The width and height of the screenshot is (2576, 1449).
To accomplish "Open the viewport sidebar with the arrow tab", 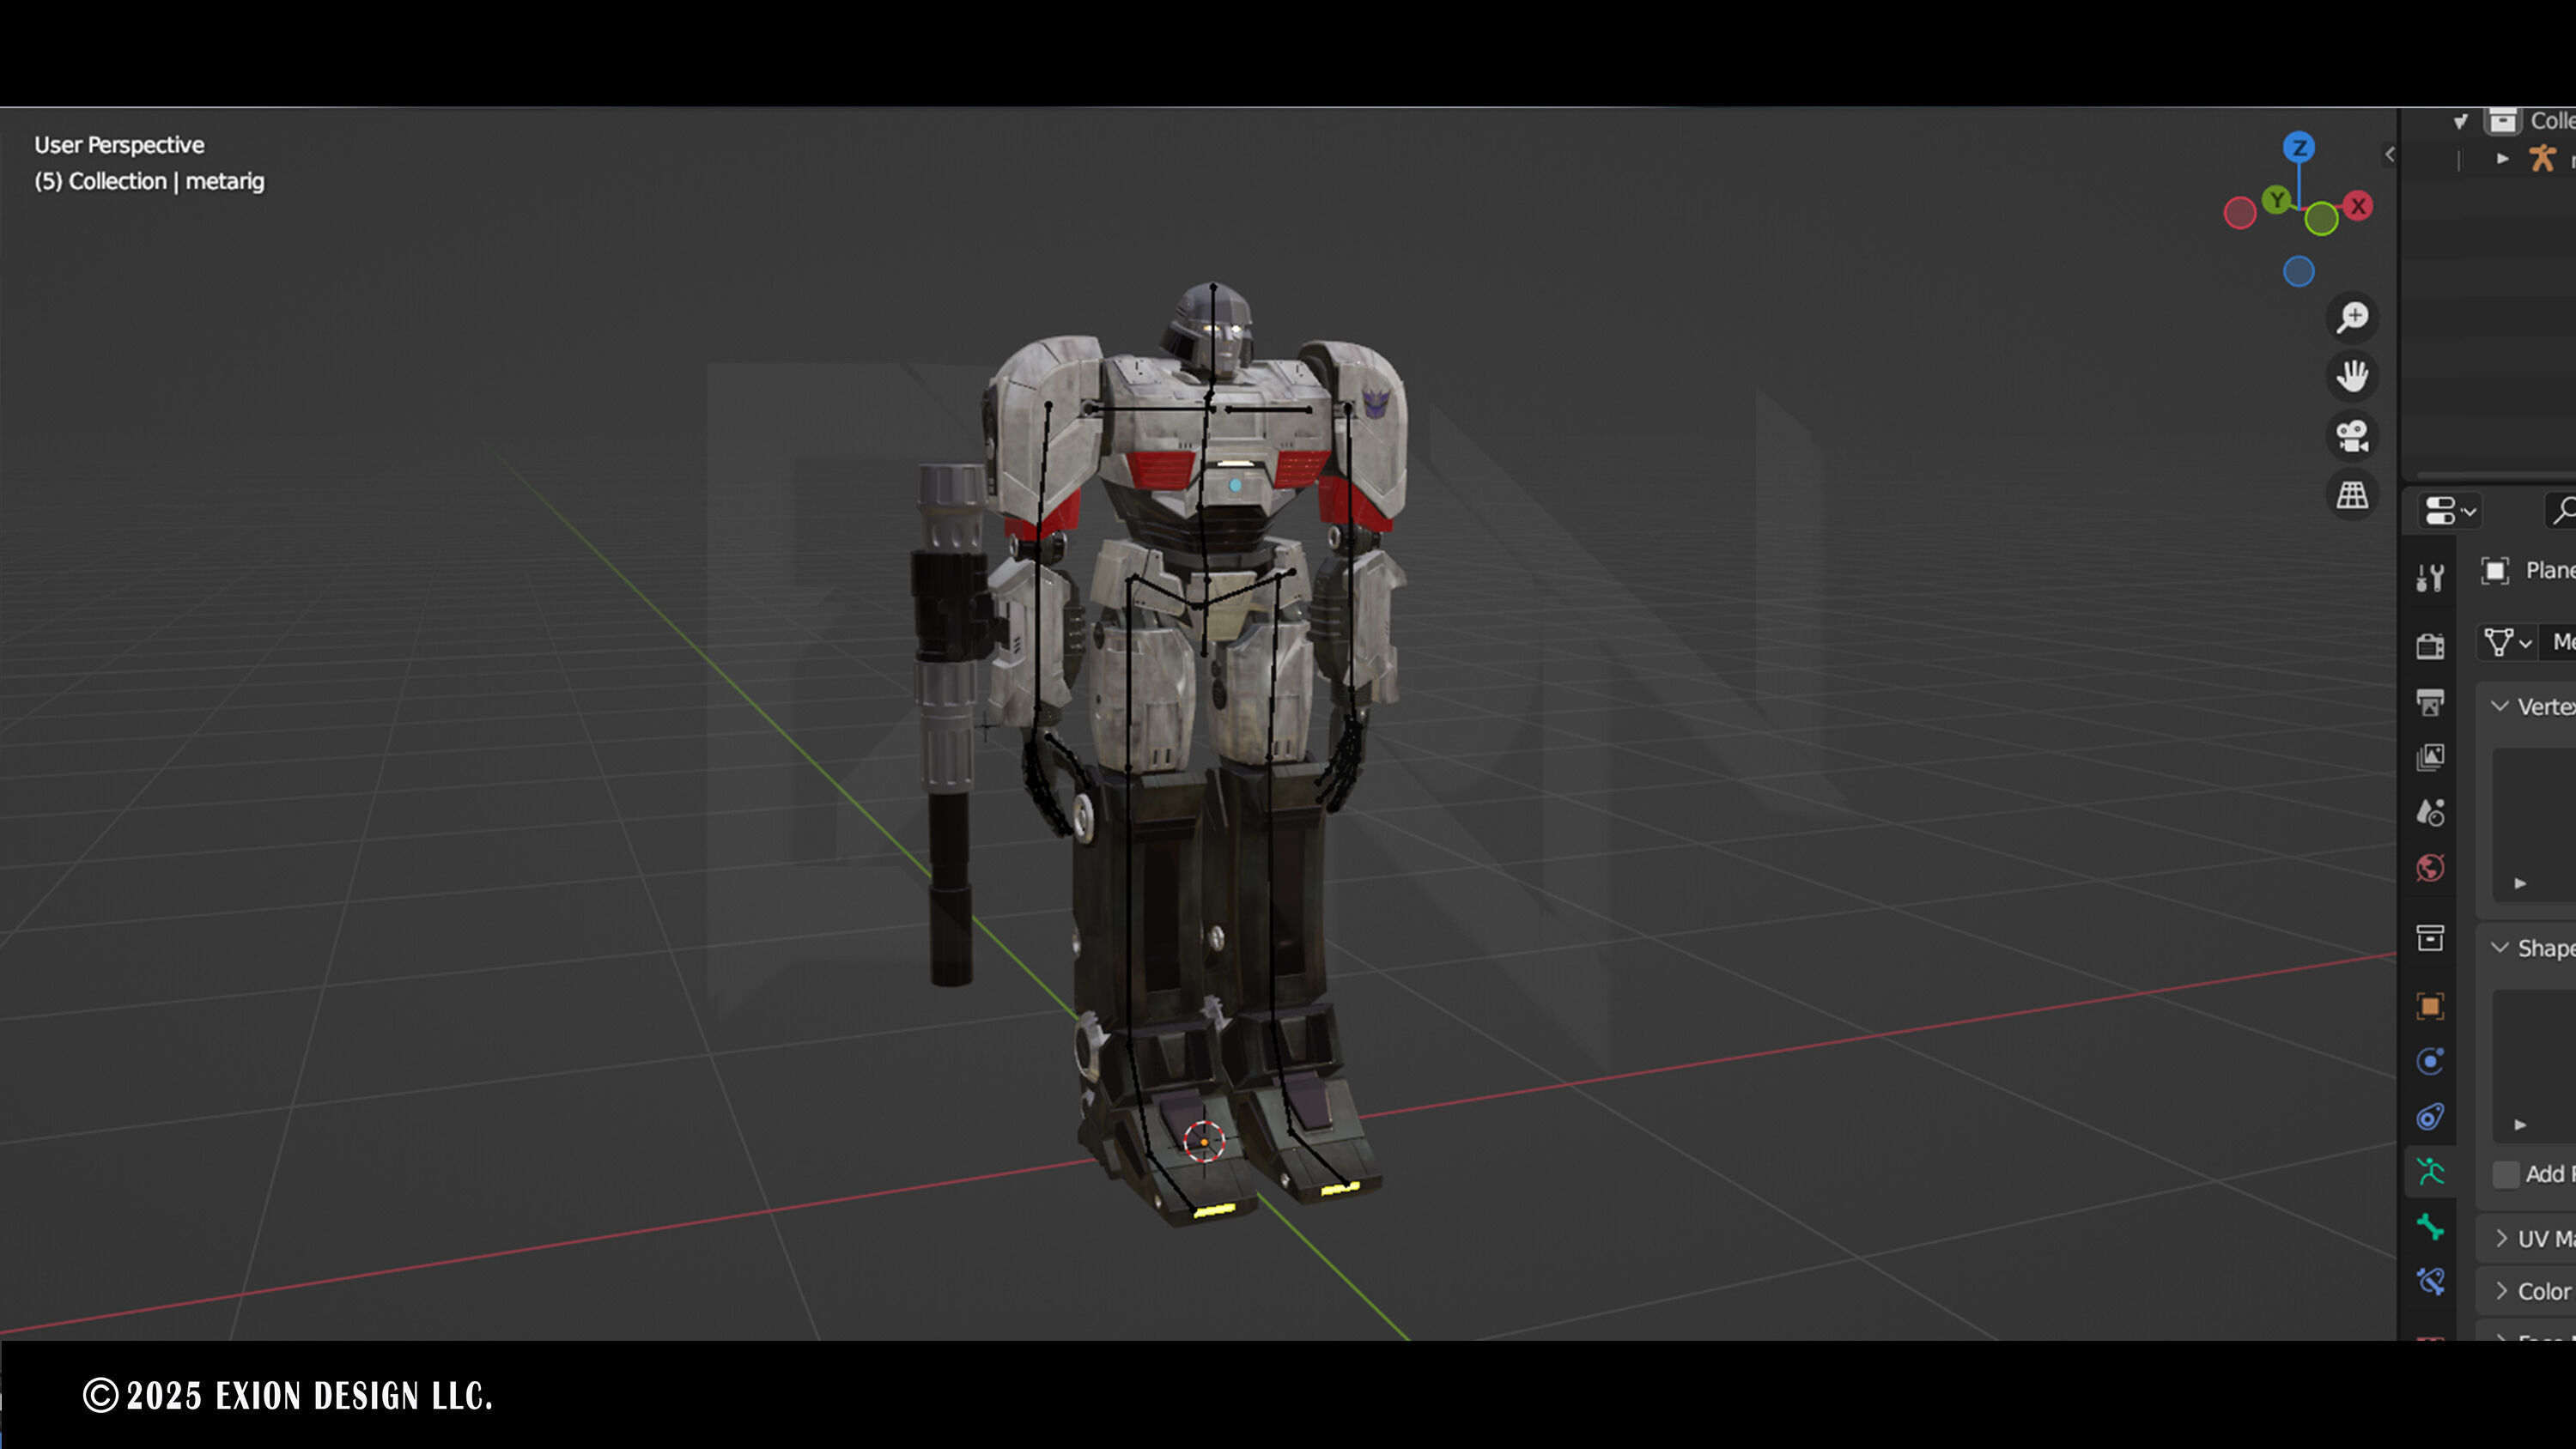I will click(x=2390, y=154).
